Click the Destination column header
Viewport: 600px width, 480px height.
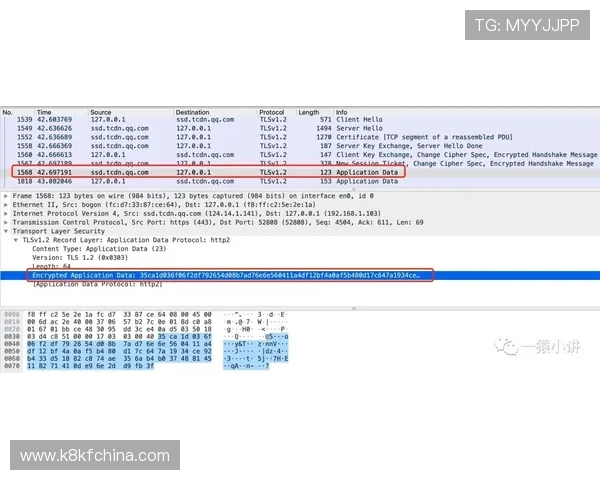click(193, 112)
